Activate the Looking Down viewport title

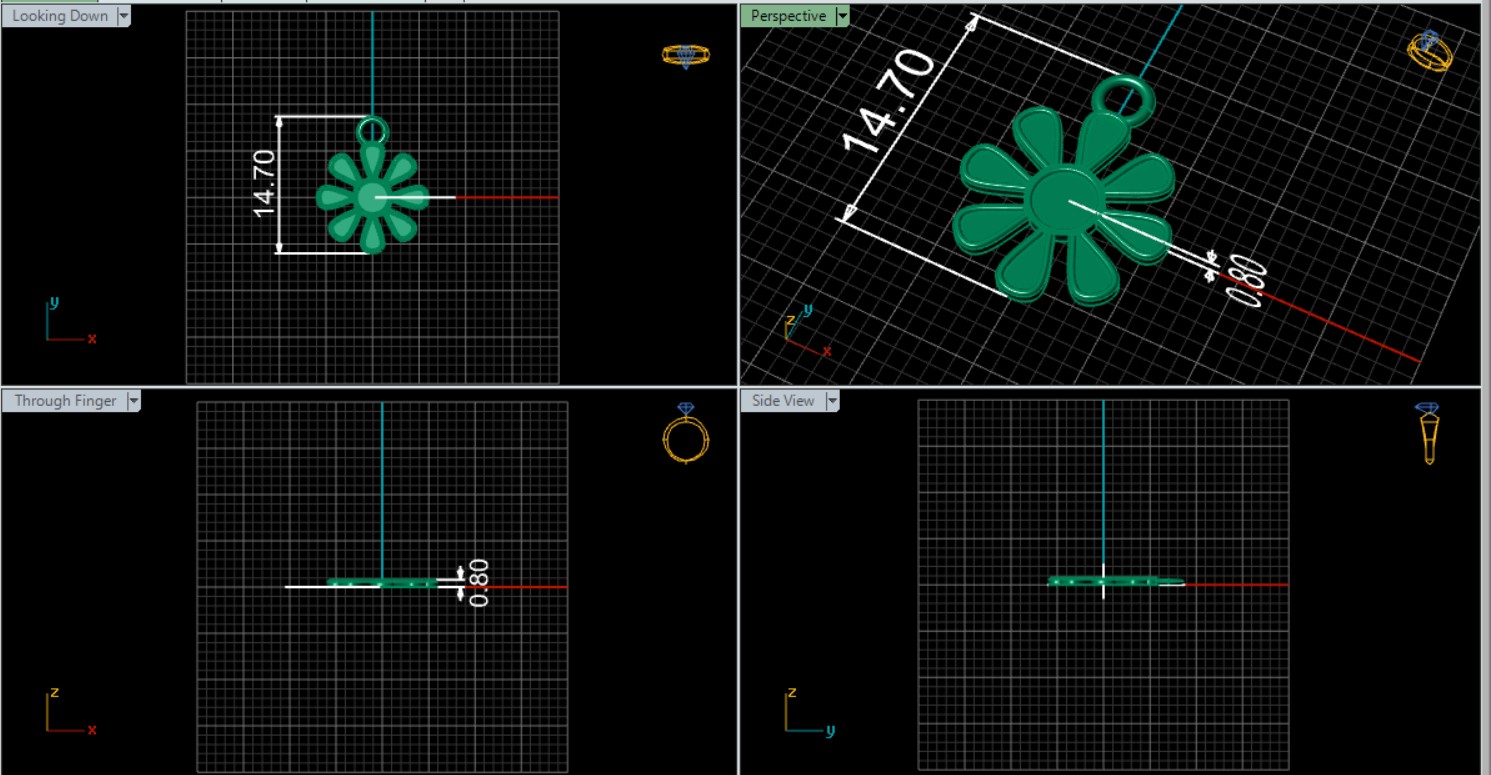tap(60, 16)
